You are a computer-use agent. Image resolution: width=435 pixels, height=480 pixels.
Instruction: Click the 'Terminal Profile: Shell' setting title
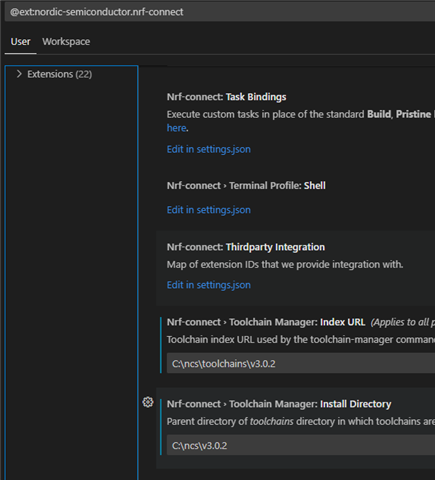[246, 186]
